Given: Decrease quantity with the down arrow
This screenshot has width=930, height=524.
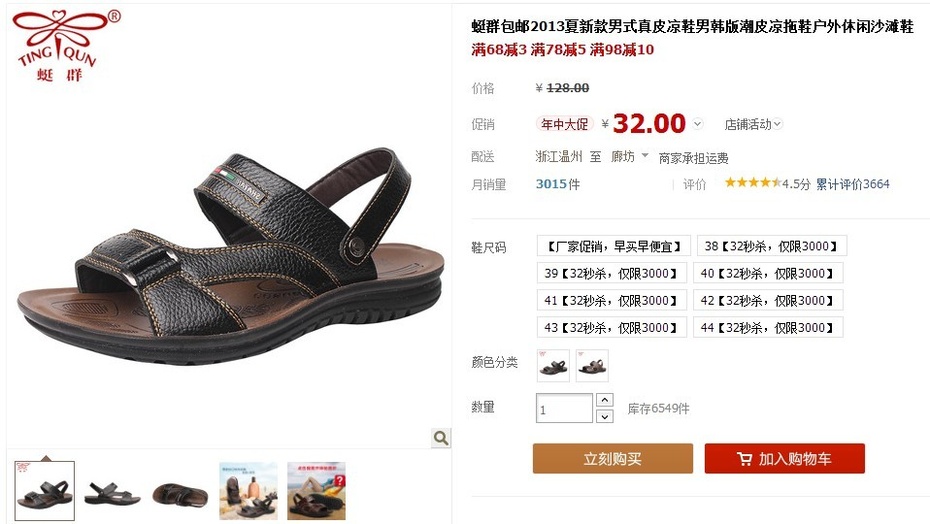Looking at the screenshot, I should (604, 416).
